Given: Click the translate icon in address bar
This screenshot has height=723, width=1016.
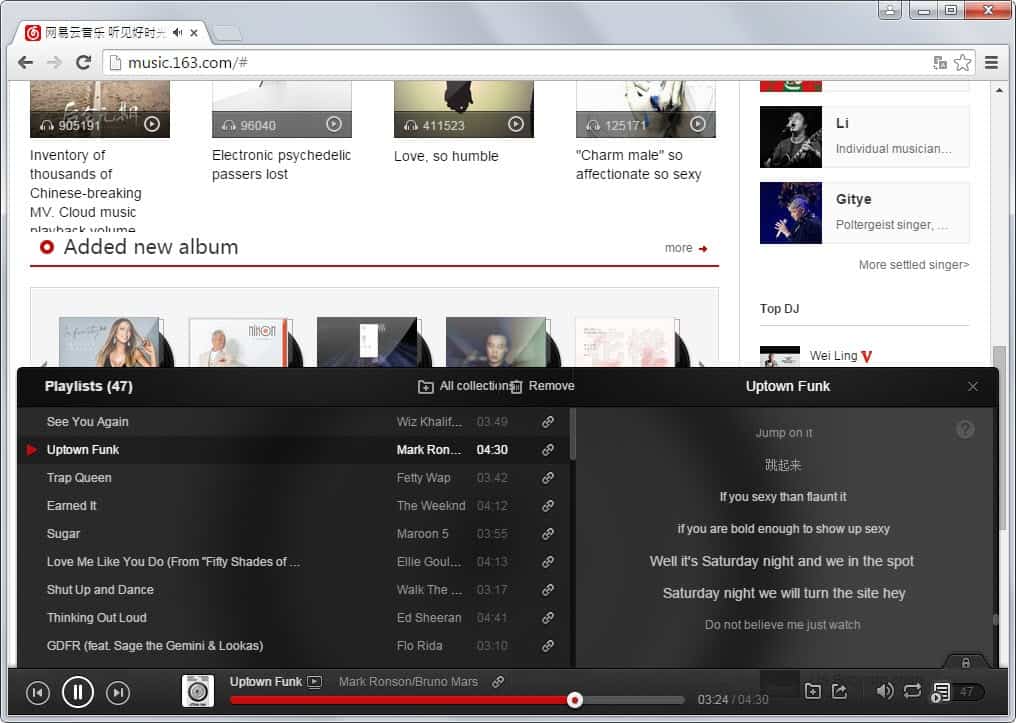Looking at the screenshot, I should (940, 63).
